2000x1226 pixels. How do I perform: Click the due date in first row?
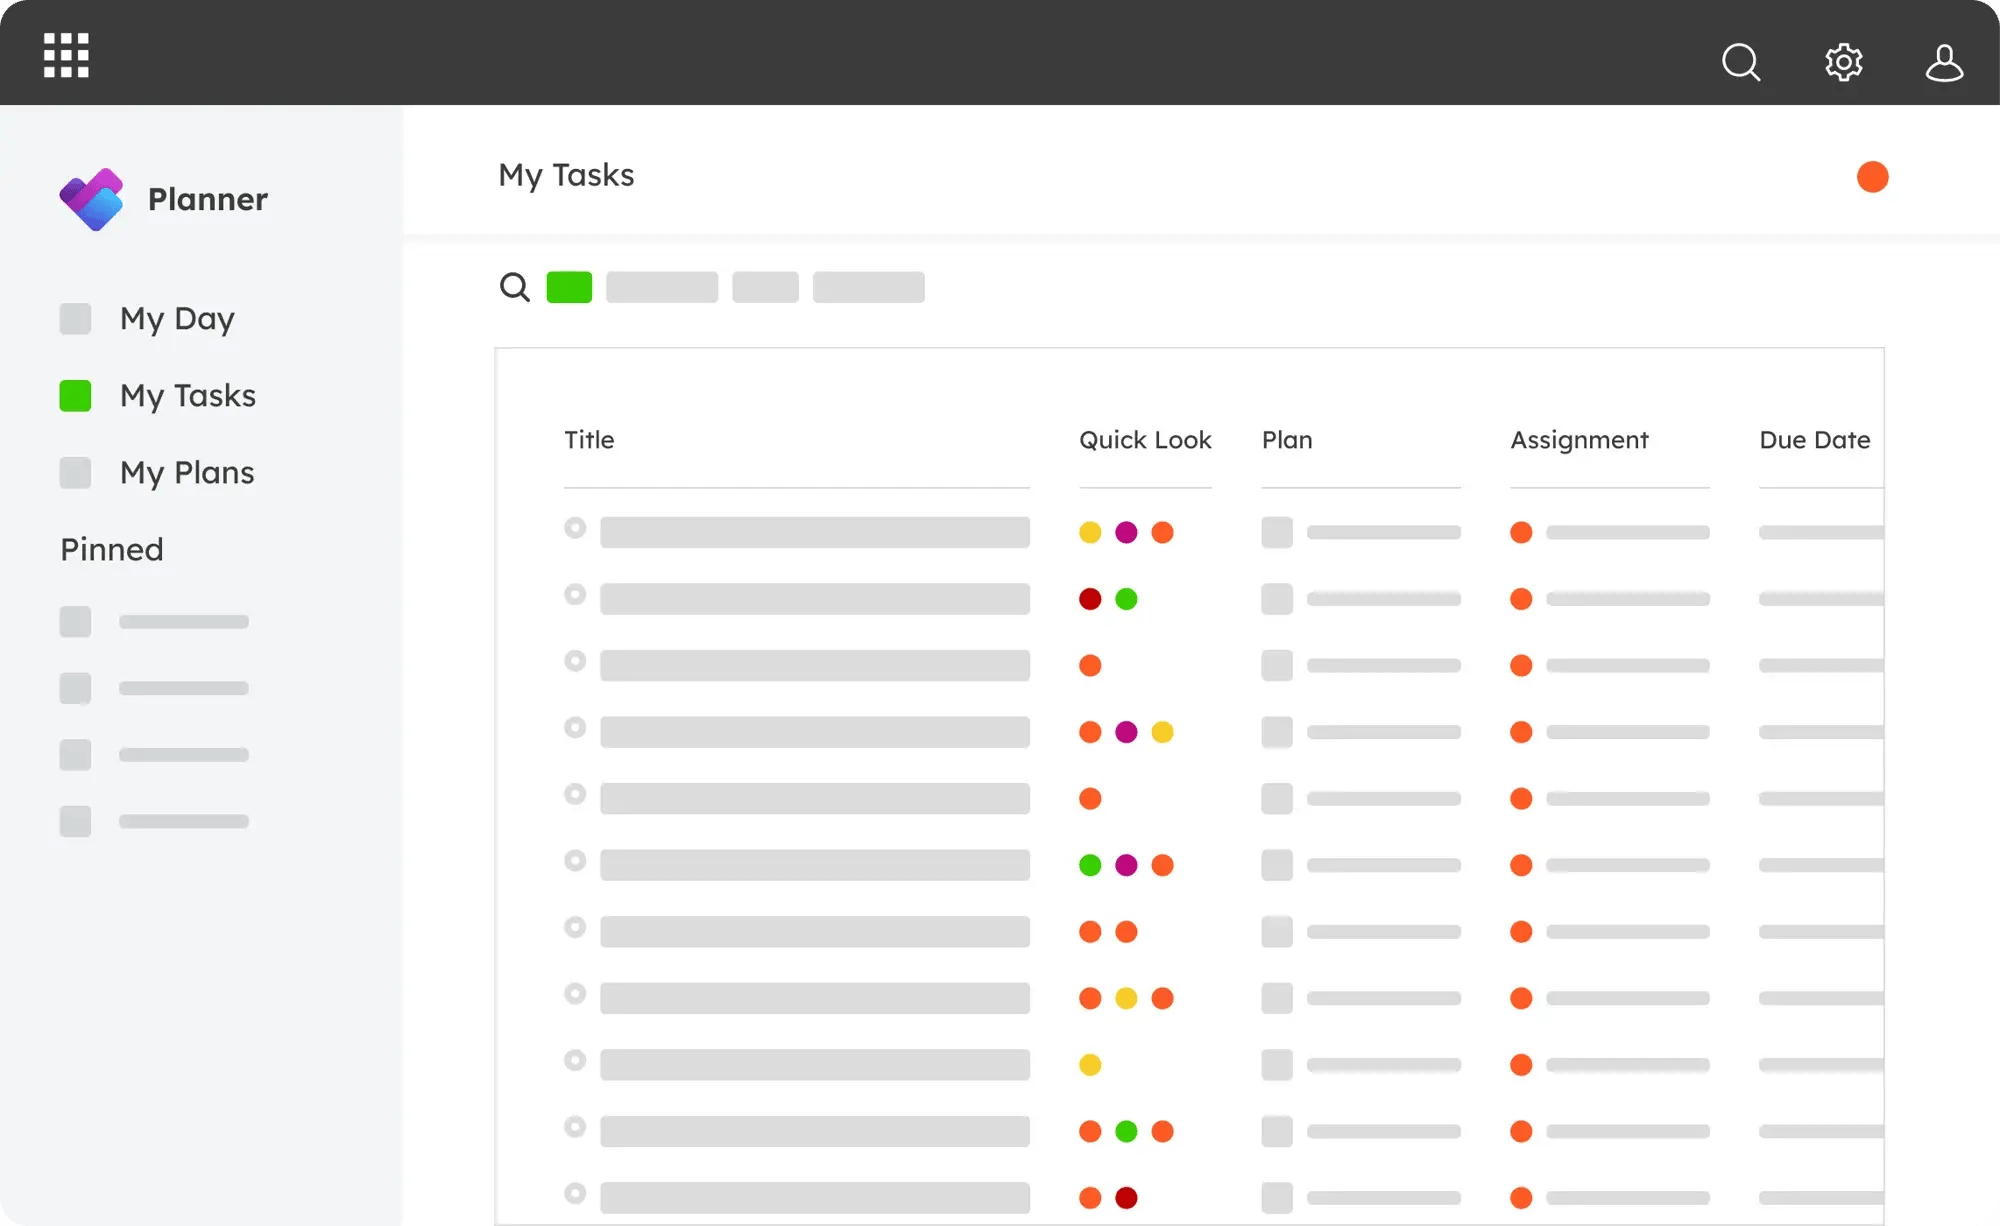(x=1821, y=532)
